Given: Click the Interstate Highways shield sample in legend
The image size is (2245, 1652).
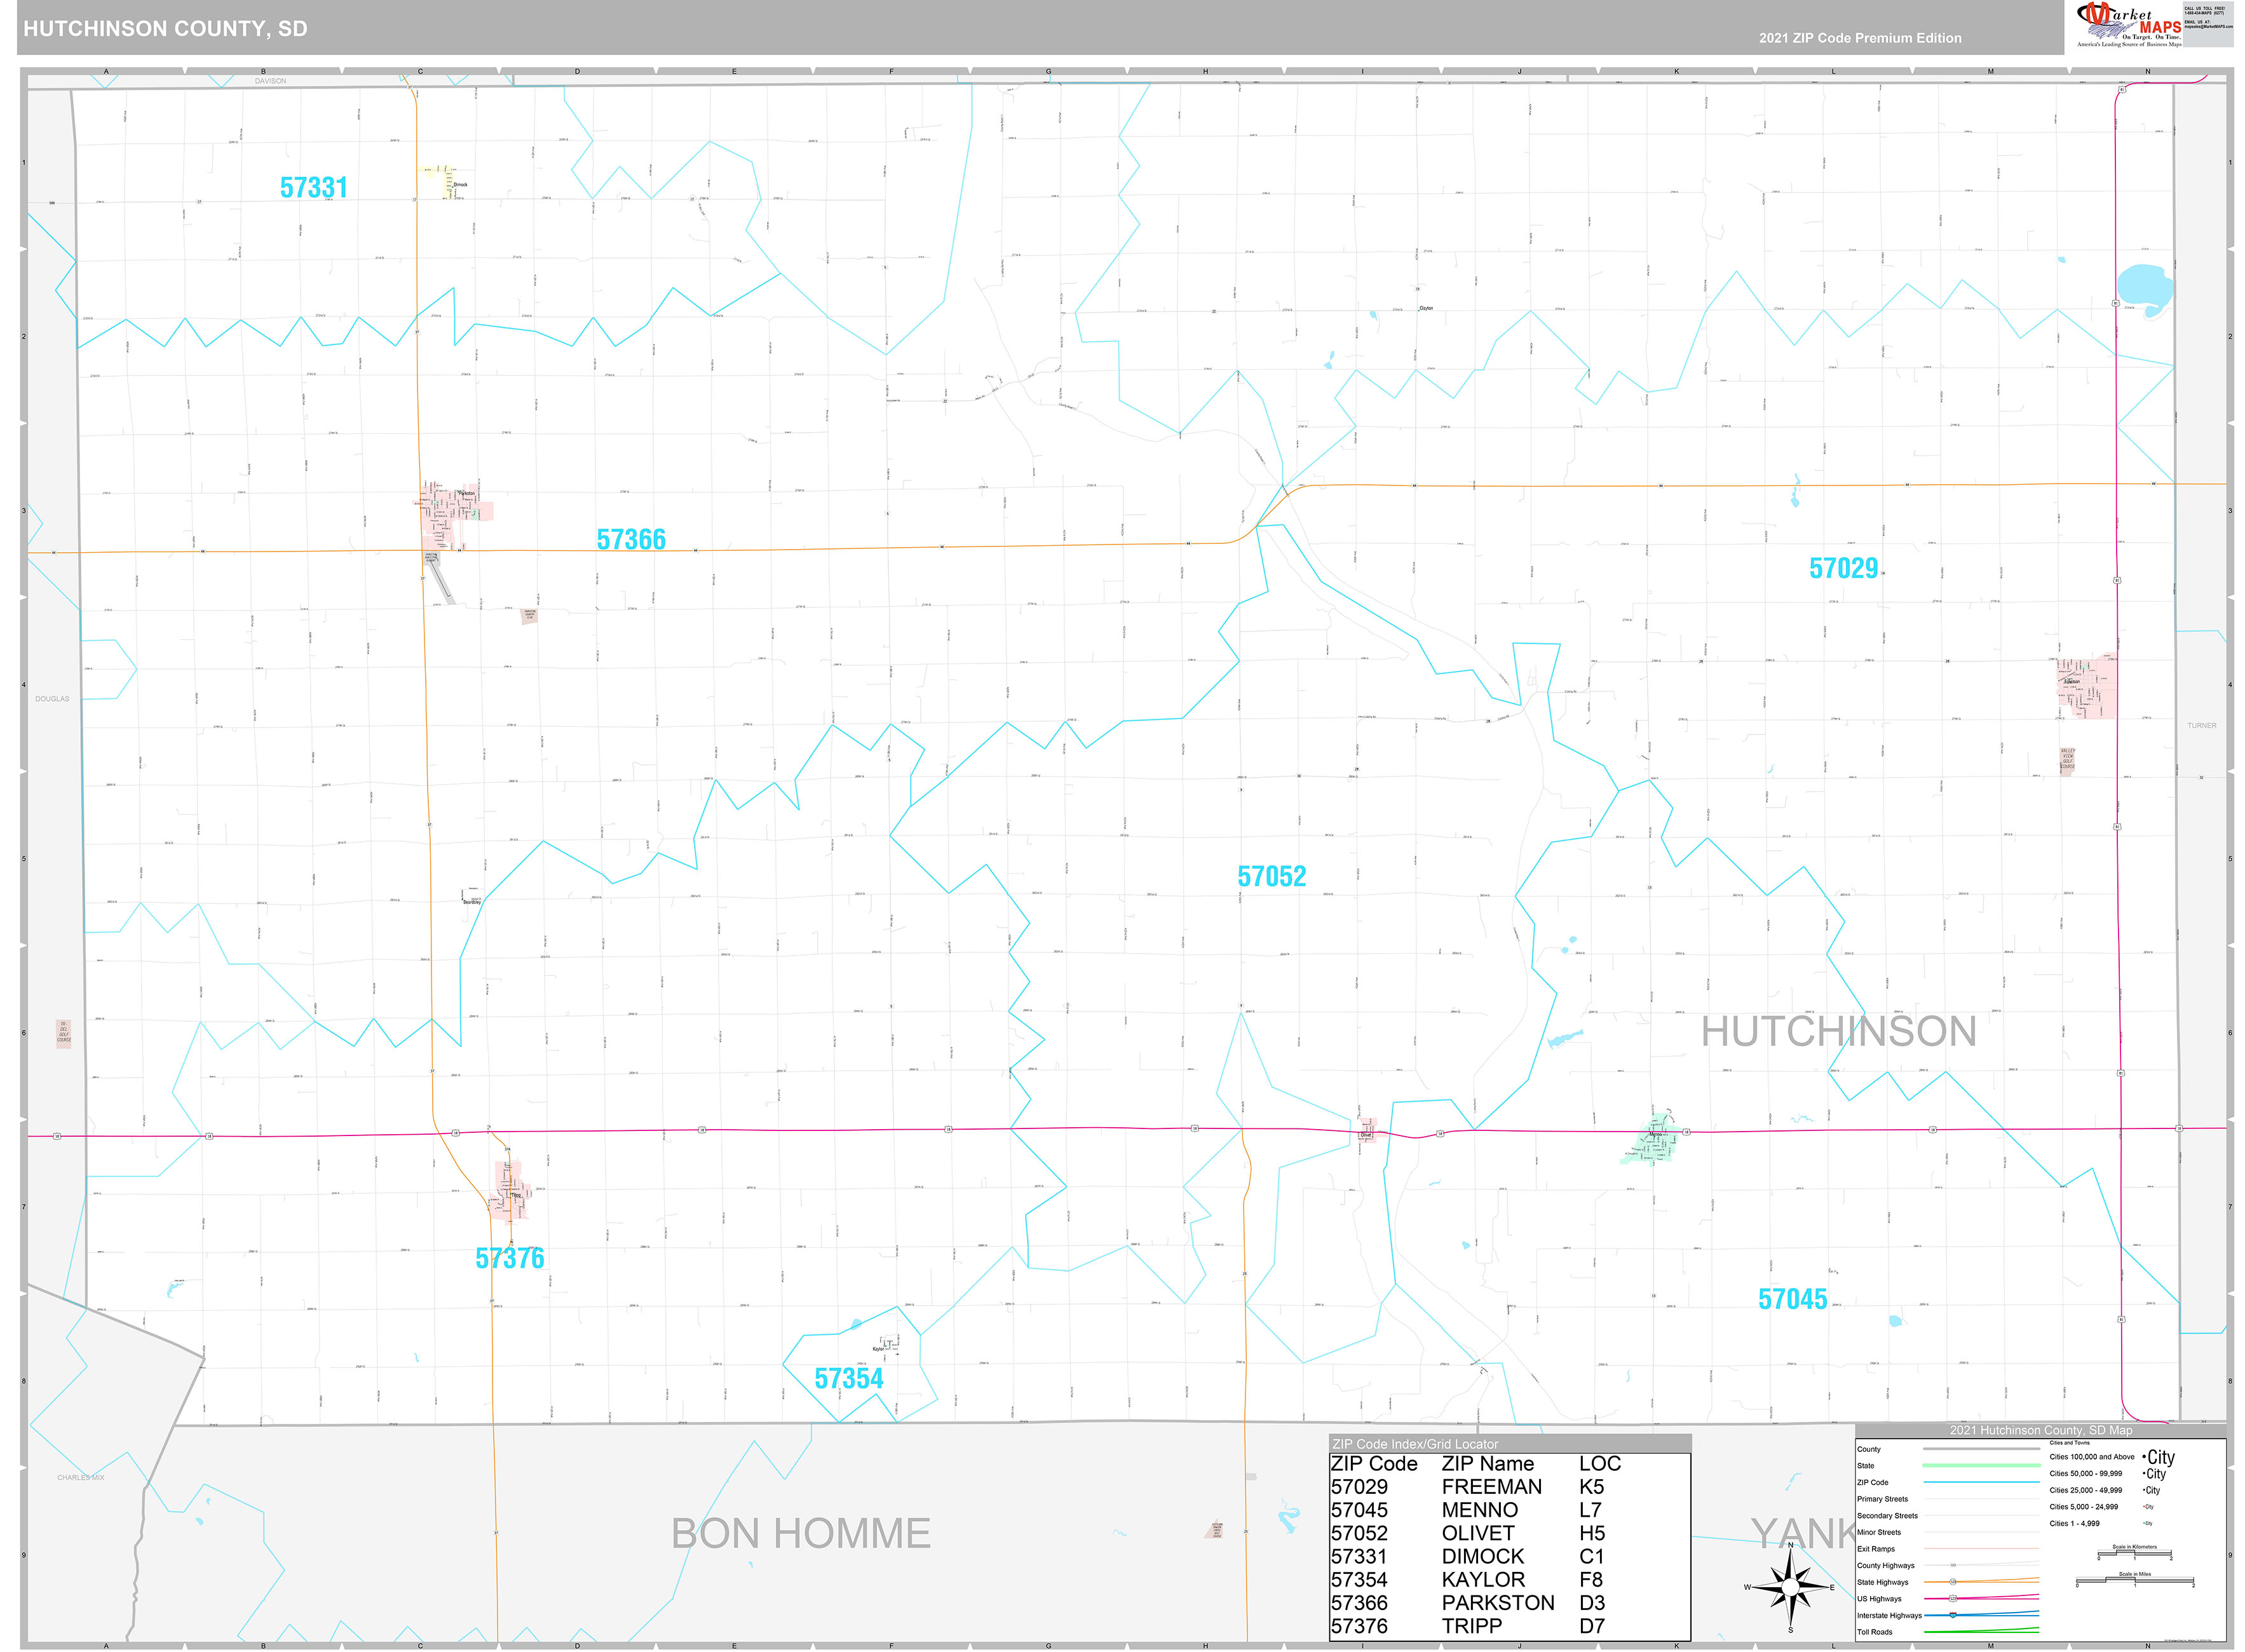Looking at the screenshot, I should point(1953,1615).
